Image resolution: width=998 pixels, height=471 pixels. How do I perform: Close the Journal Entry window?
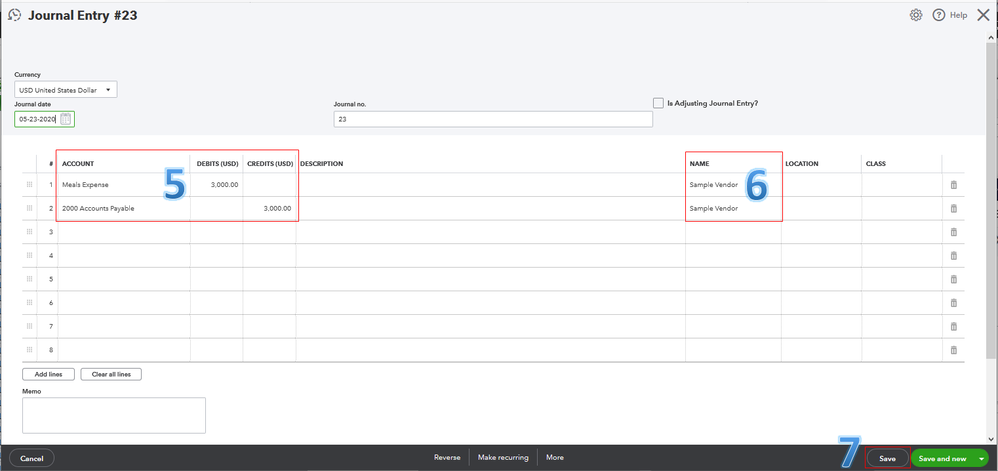[983, 15]
